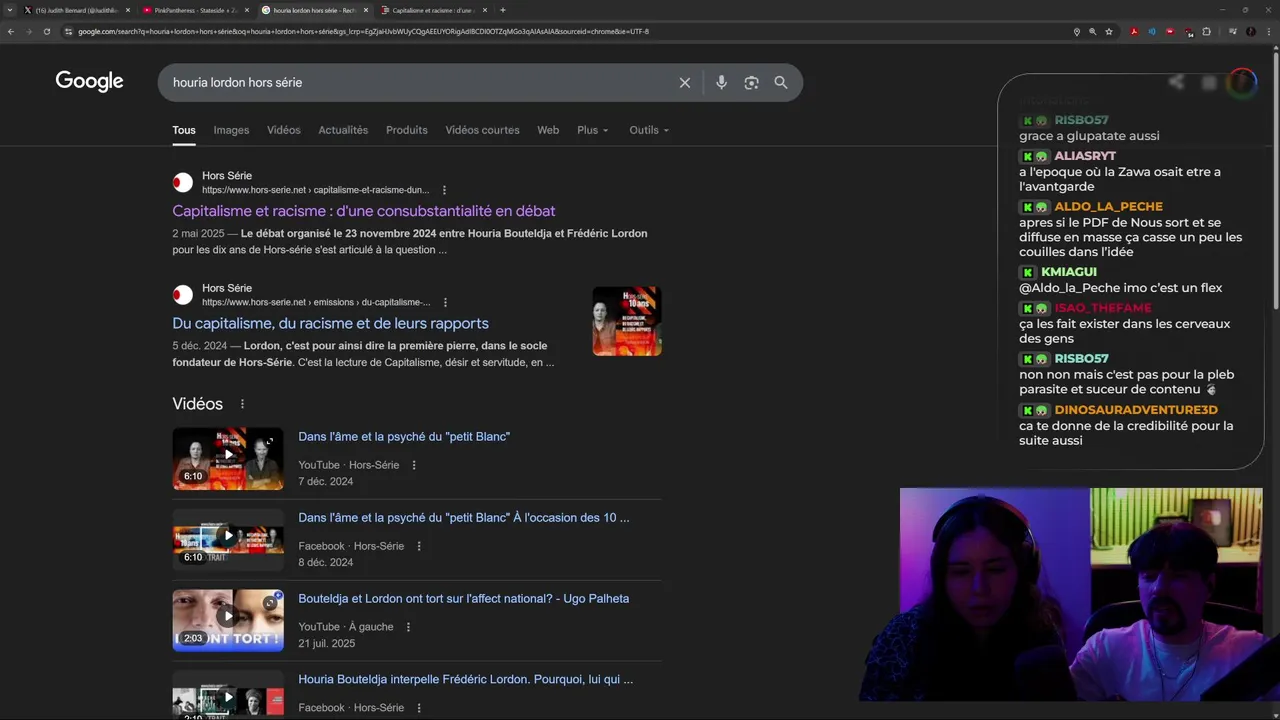Viewport: 1280px width, 720px height.
Task: Open 'Houria Bouteldja interpelle Frédéric Lordon' link
Action: click(465, 680)
